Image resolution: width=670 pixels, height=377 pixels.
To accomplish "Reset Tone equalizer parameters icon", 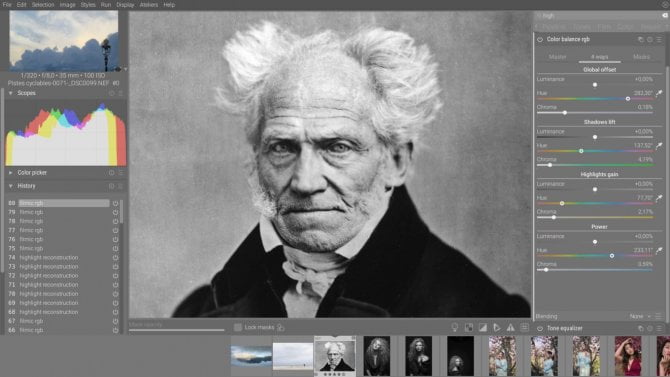I will 650,328.
